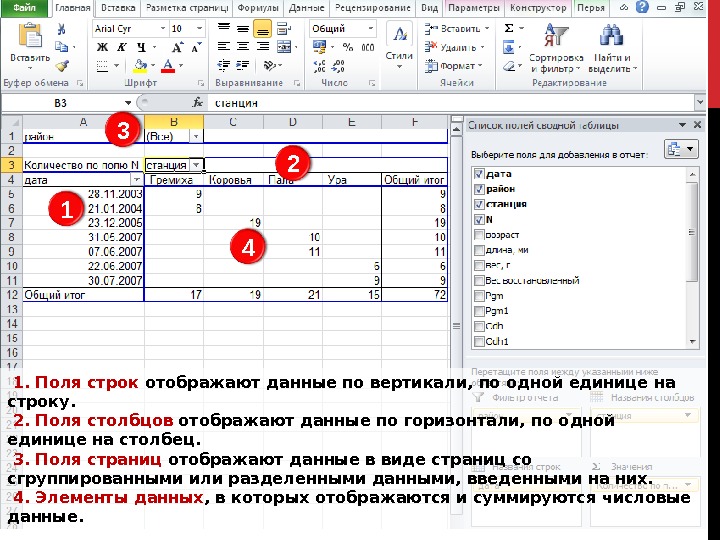Apply fill color with paint bucket icon

(x=140, y=66)
